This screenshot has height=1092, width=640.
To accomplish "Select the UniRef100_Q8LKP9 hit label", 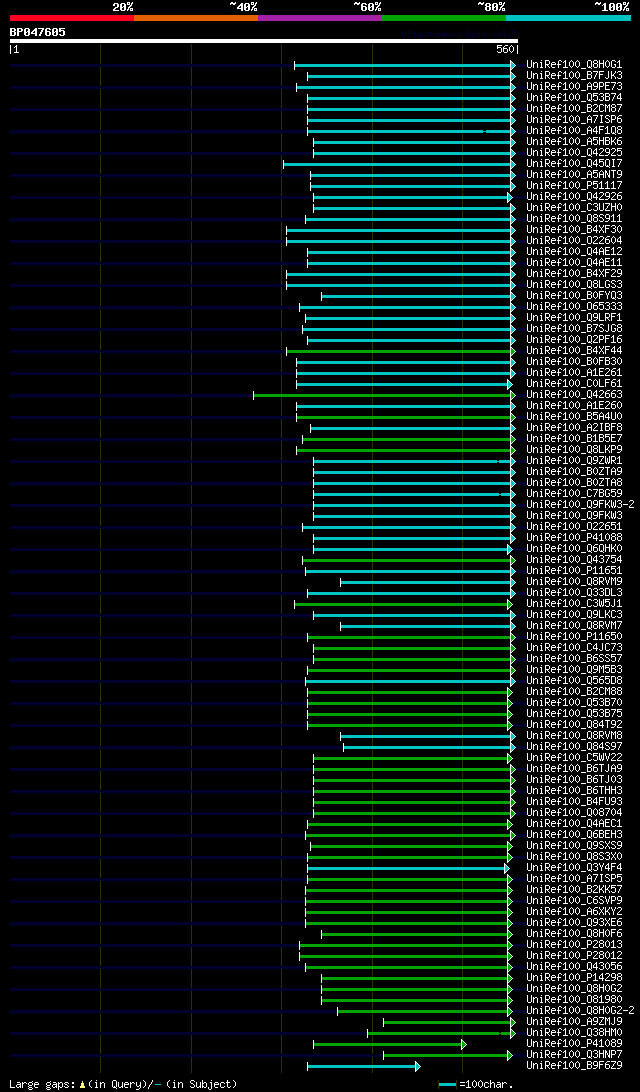I will (575, 450).
